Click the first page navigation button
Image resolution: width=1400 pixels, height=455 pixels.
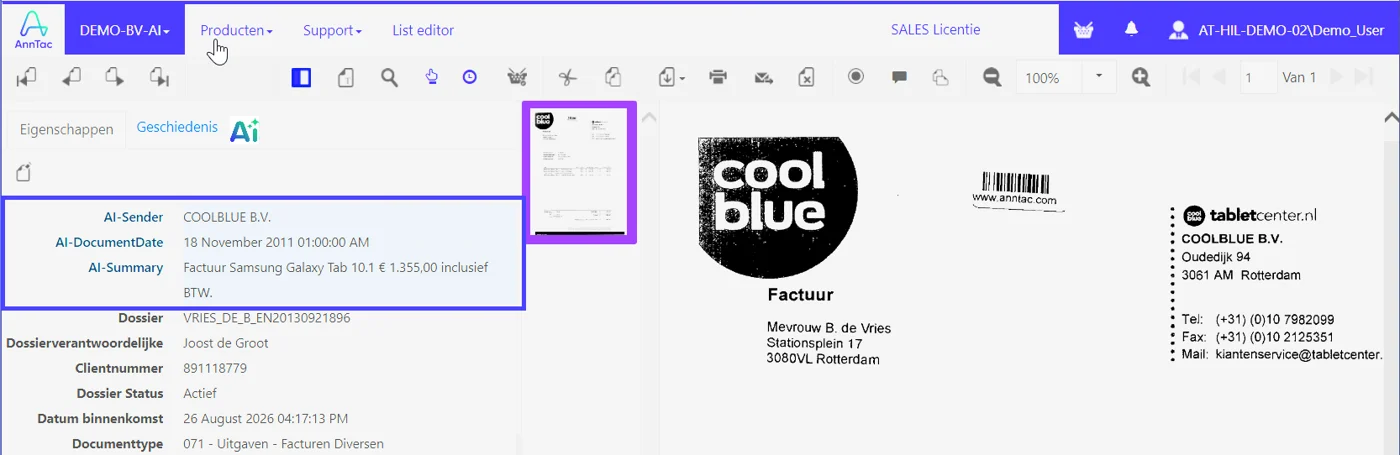(1192, 77)
